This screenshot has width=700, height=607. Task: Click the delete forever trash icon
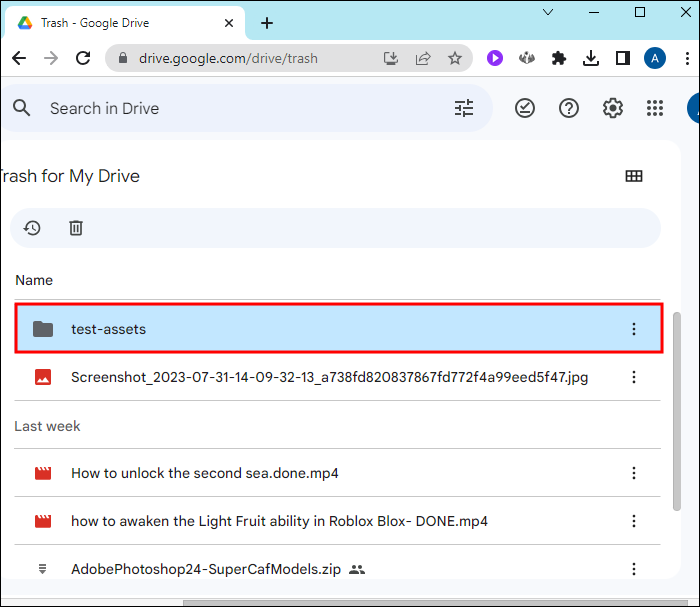pos(76,228)
